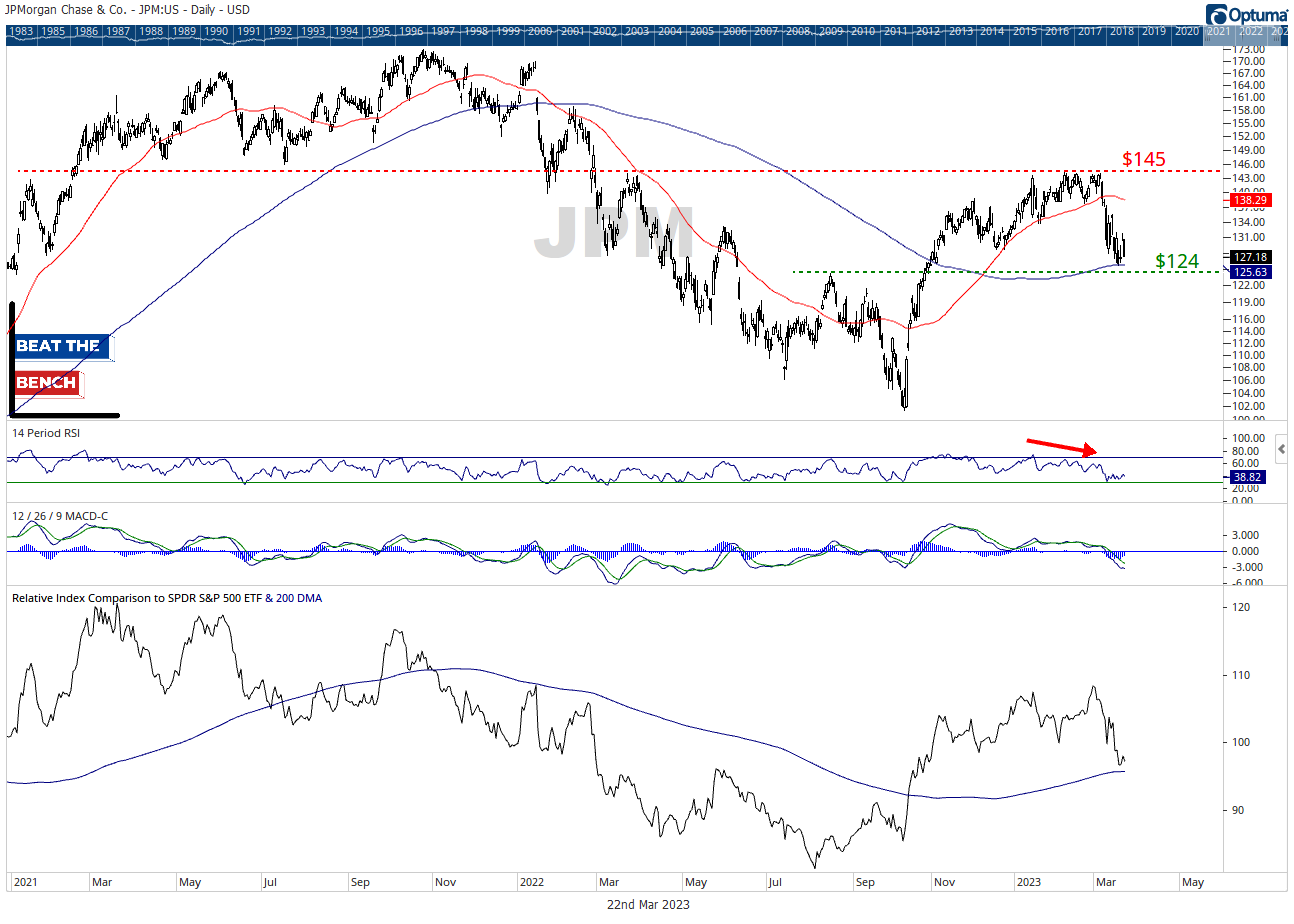Click the 38.82 RSI value tag

1246,478
